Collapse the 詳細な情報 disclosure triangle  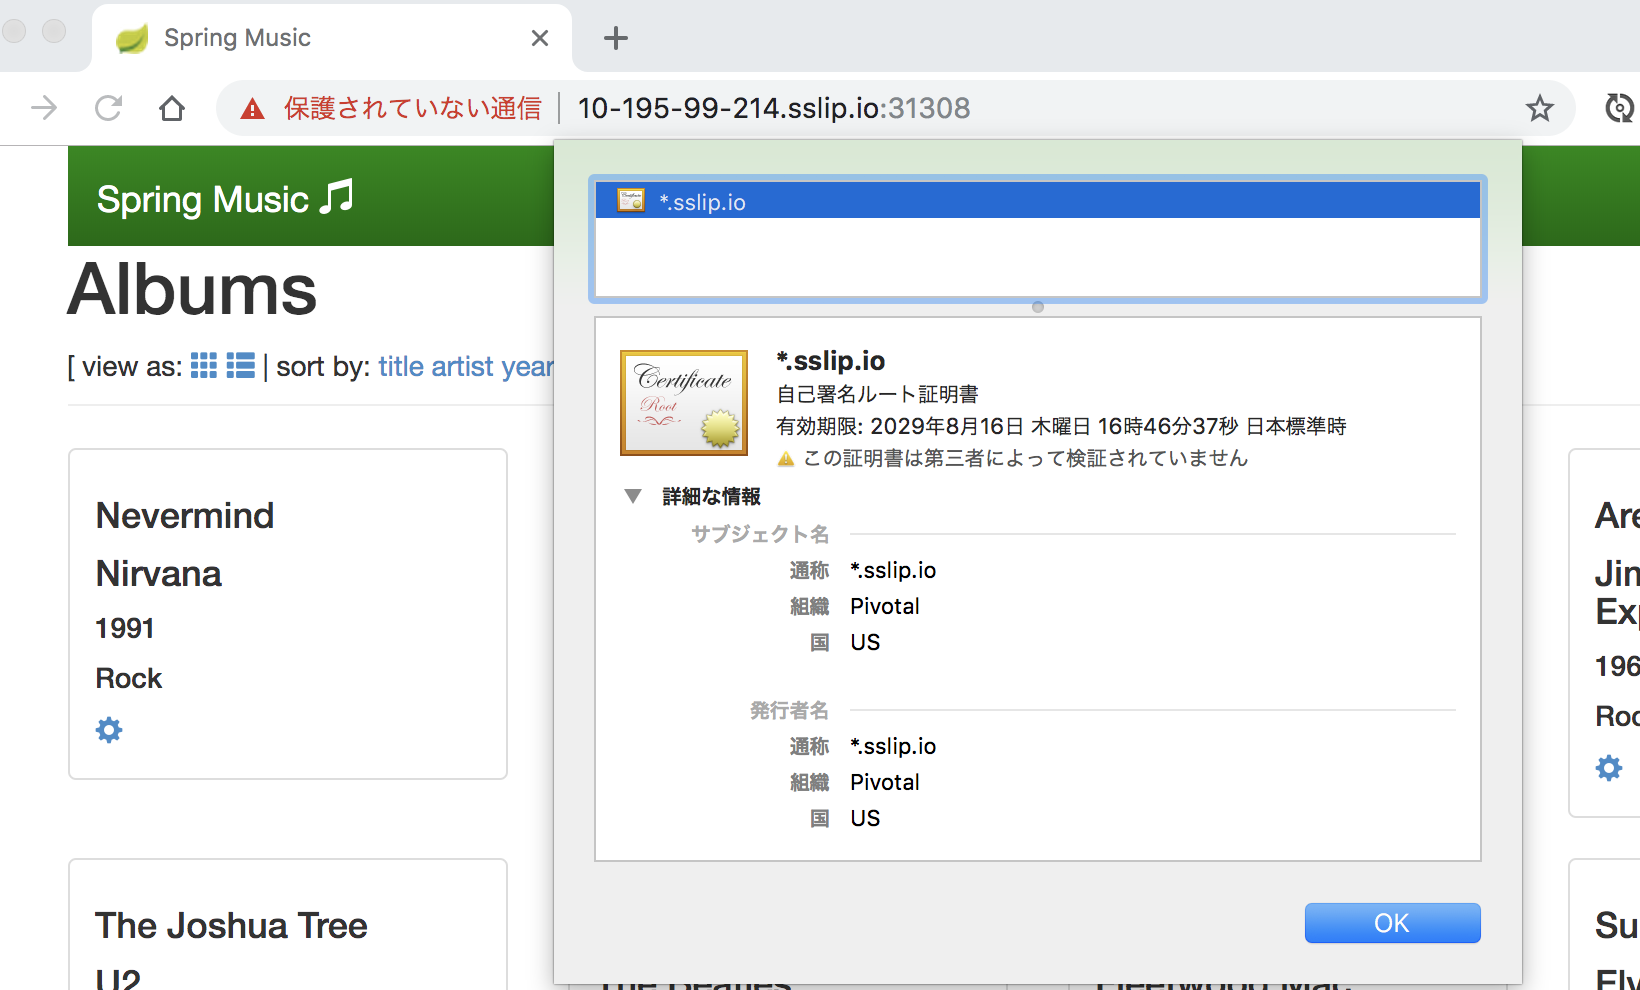(x=633, y=496)
